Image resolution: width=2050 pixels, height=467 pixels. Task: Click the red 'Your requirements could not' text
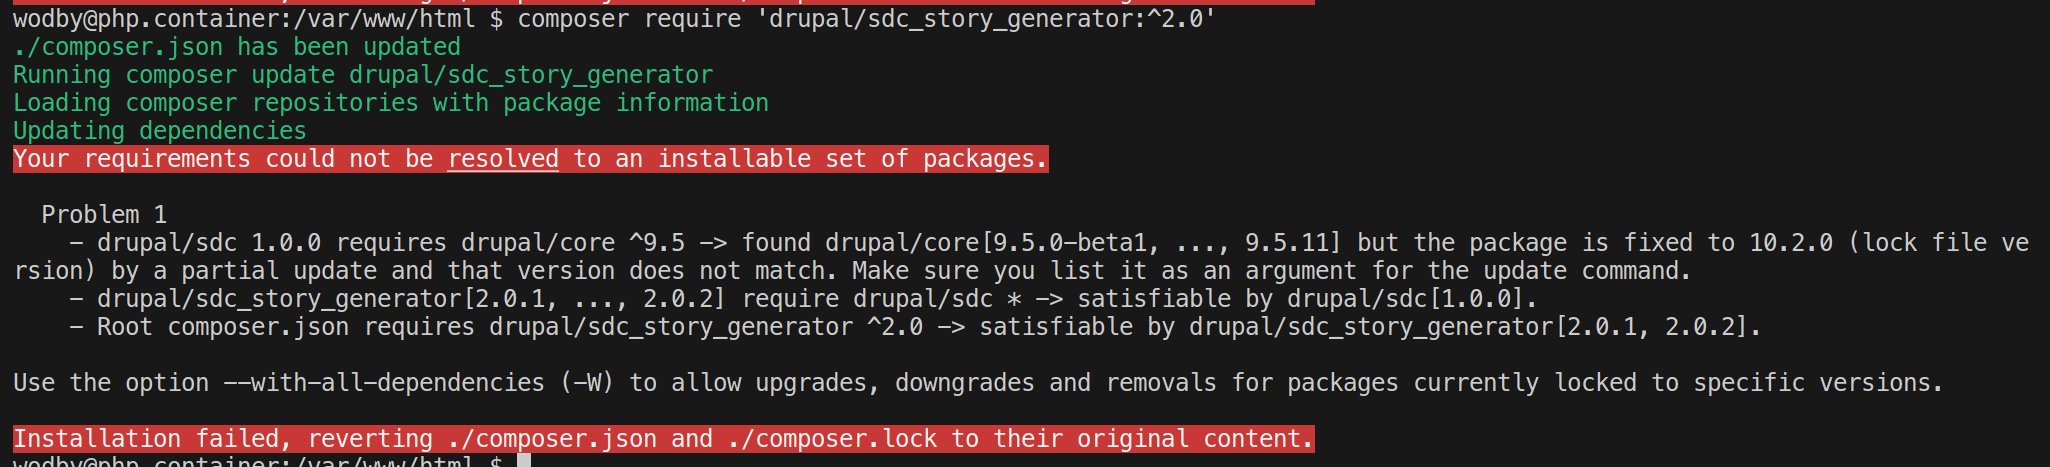tap(530, 159)
